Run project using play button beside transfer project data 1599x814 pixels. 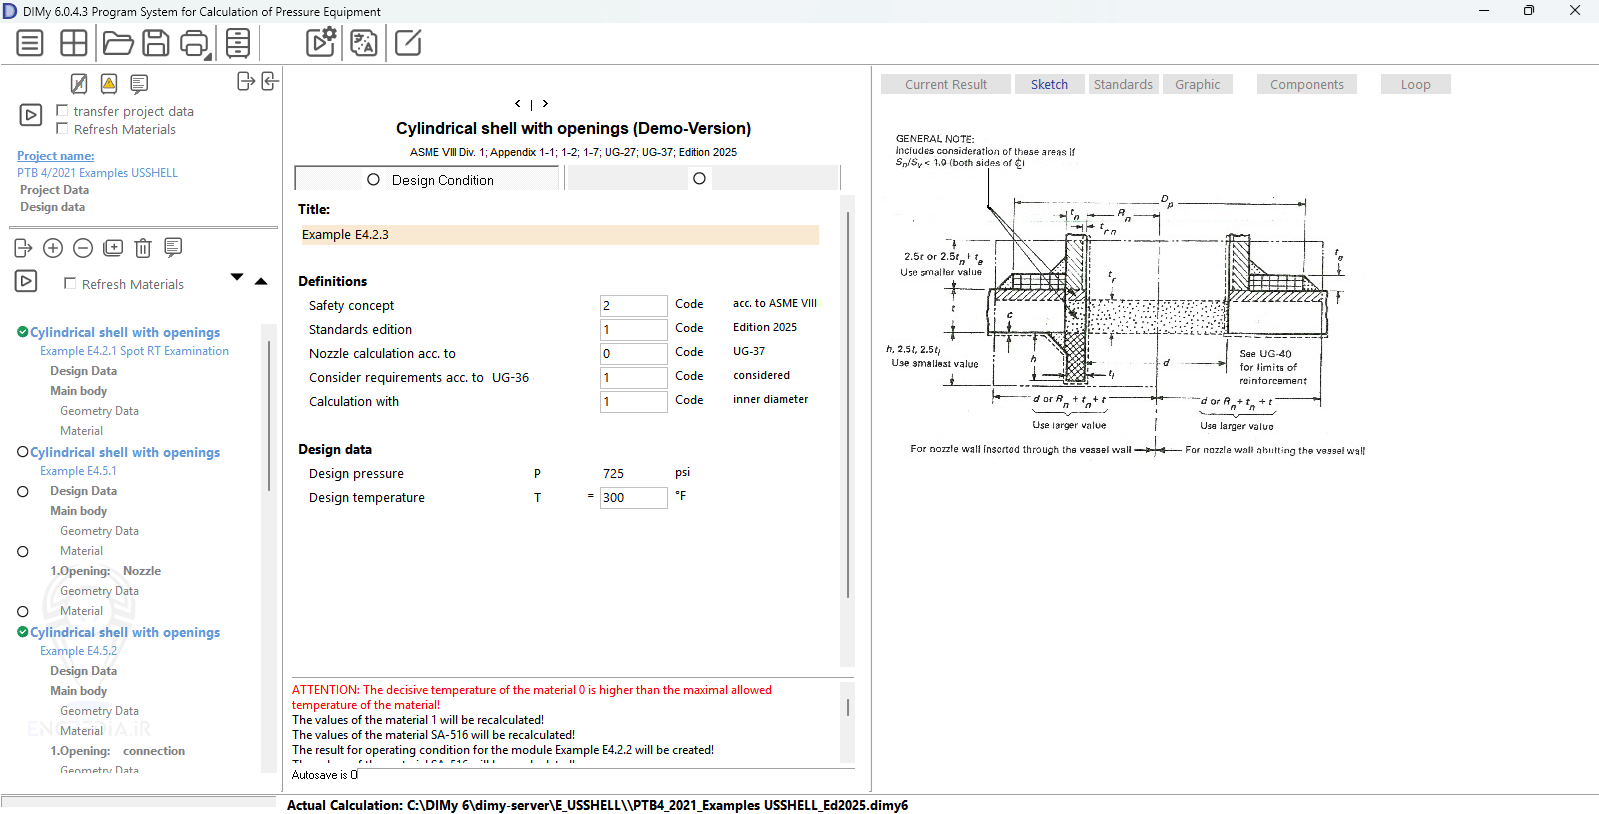[x=31, y=115]
